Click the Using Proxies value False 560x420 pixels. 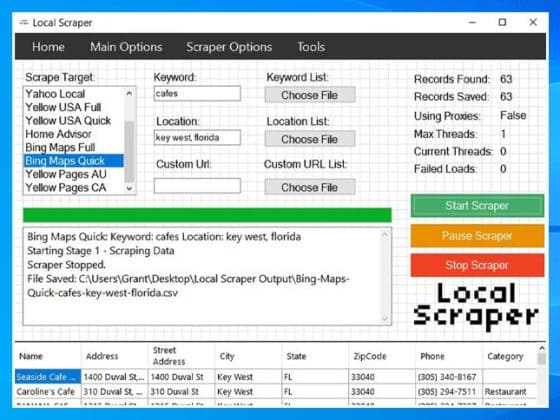513,115
